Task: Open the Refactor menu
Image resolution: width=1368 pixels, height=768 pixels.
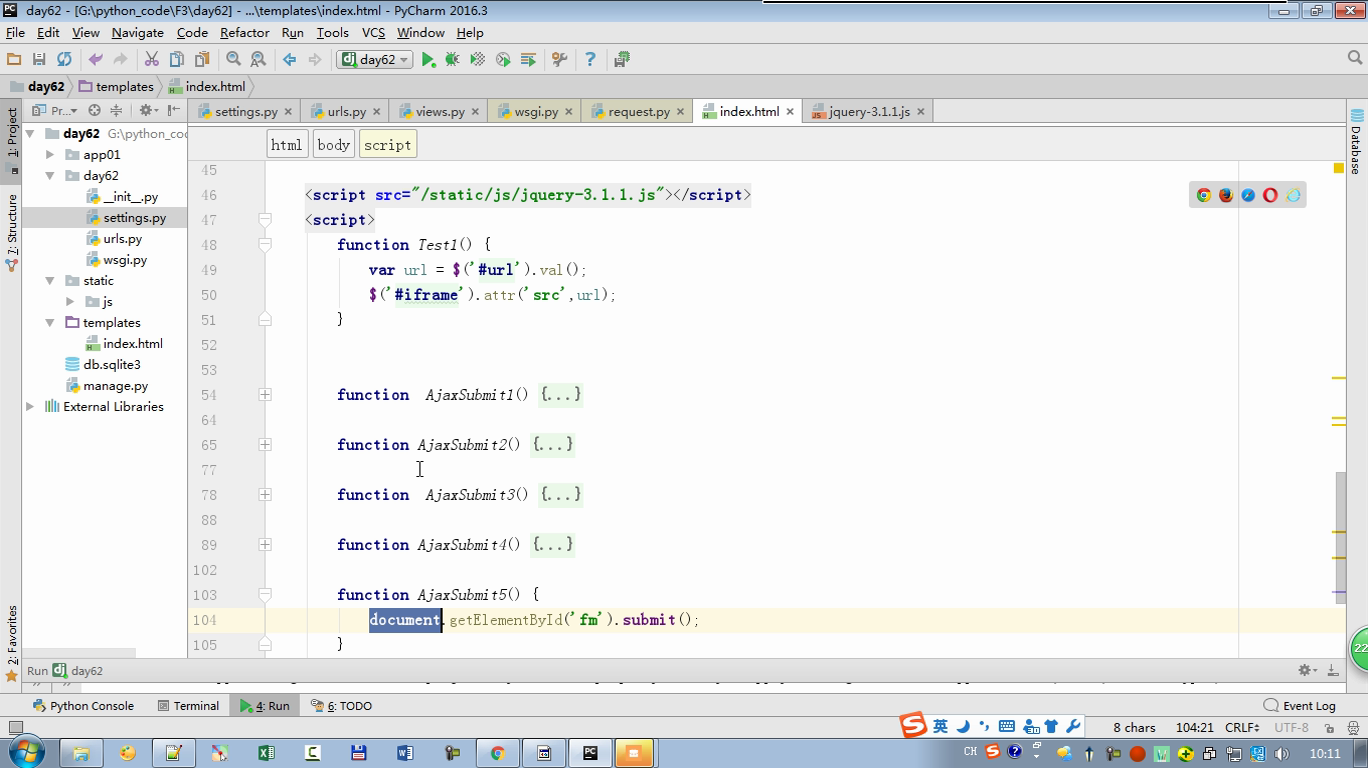Action: pyautogui.click(x=244, y=33)
